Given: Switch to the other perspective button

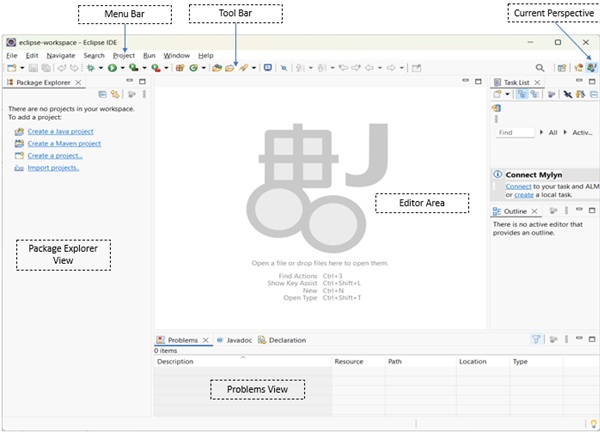Looking at the screenshot, I should pyautogui.click(x=578, y=68).
